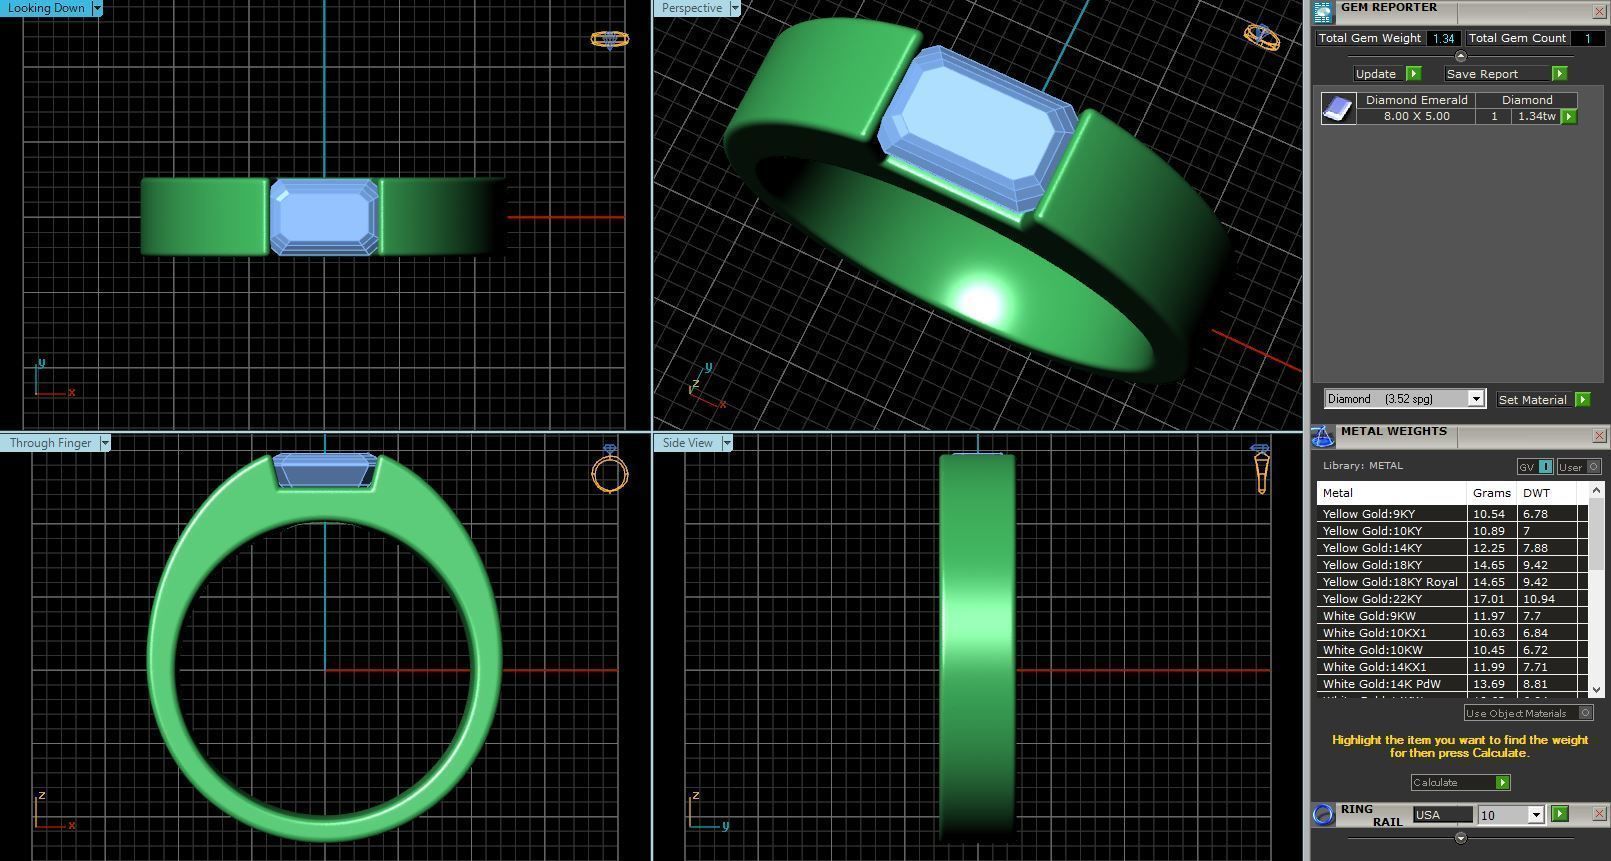Viewport: 1611px width, 861px height.
Task: Click green arrow on Calculate button
Action: coord(1502,783)
